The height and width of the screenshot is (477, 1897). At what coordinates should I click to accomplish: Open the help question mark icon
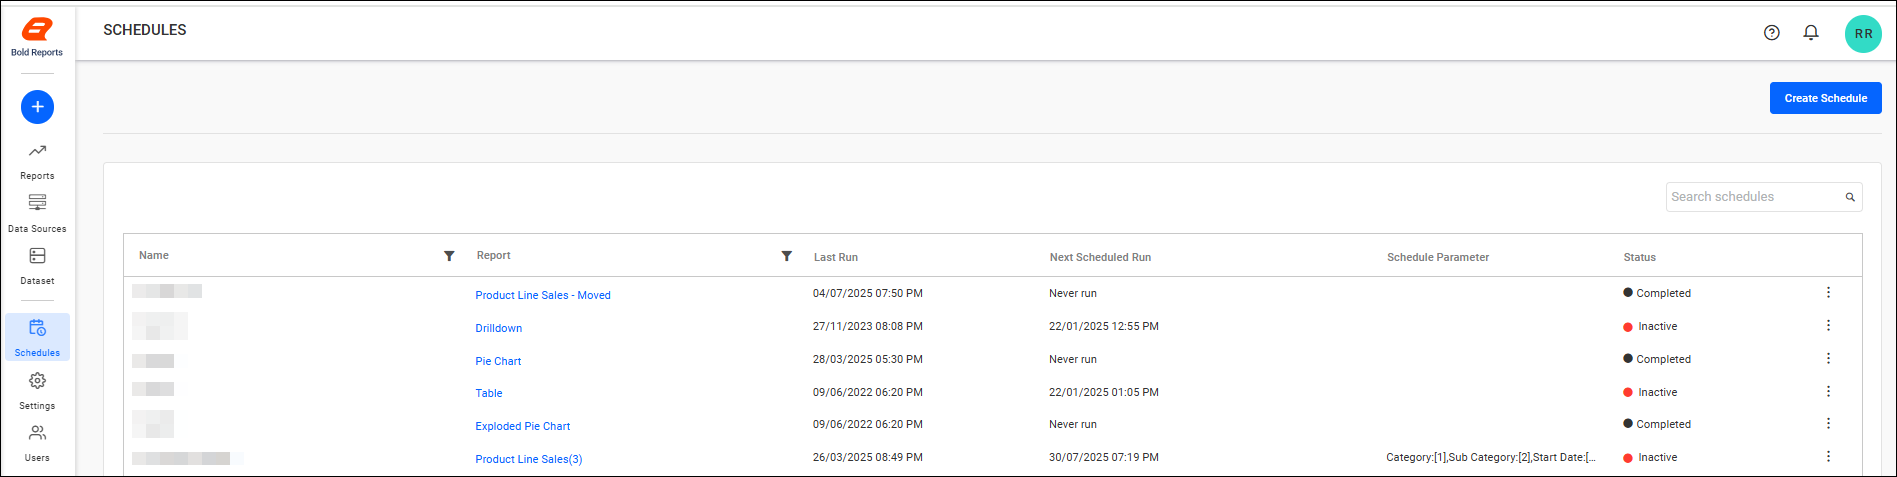[x=1772, y=32]
